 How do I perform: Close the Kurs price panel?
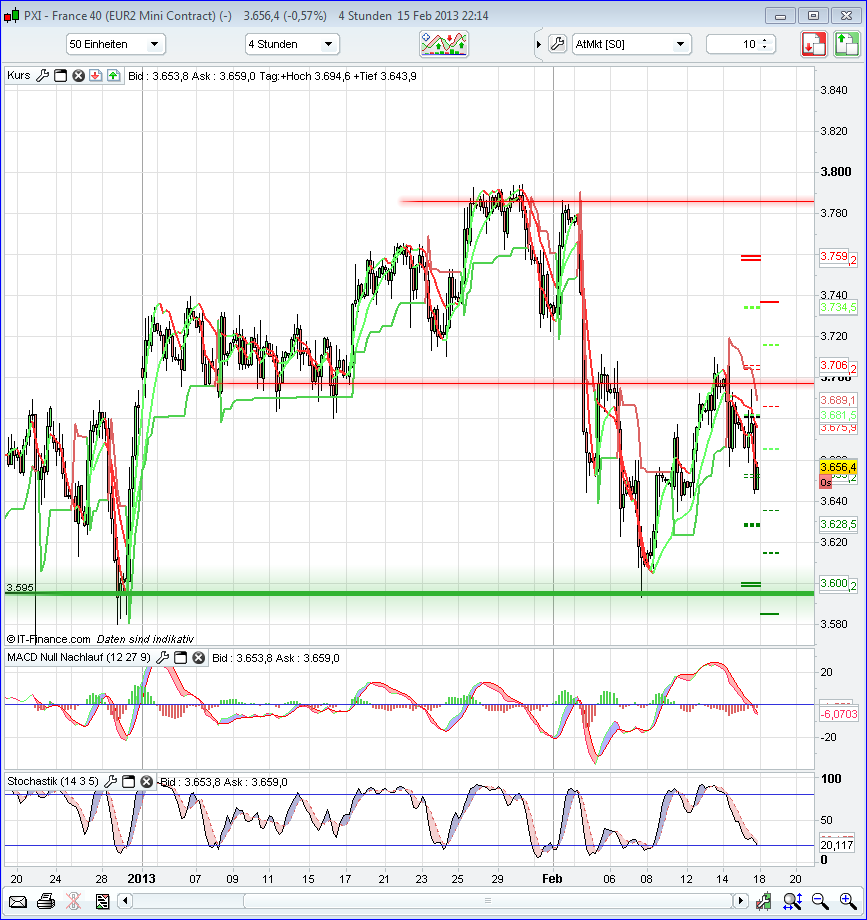click(x=78, y=76)
